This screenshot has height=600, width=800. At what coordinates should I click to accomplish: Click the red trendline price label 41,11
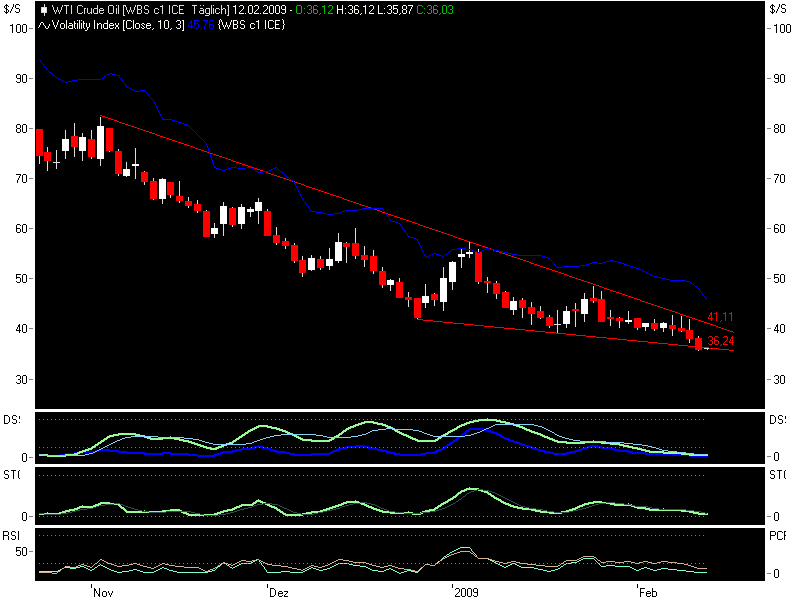[x=720, y=317]
